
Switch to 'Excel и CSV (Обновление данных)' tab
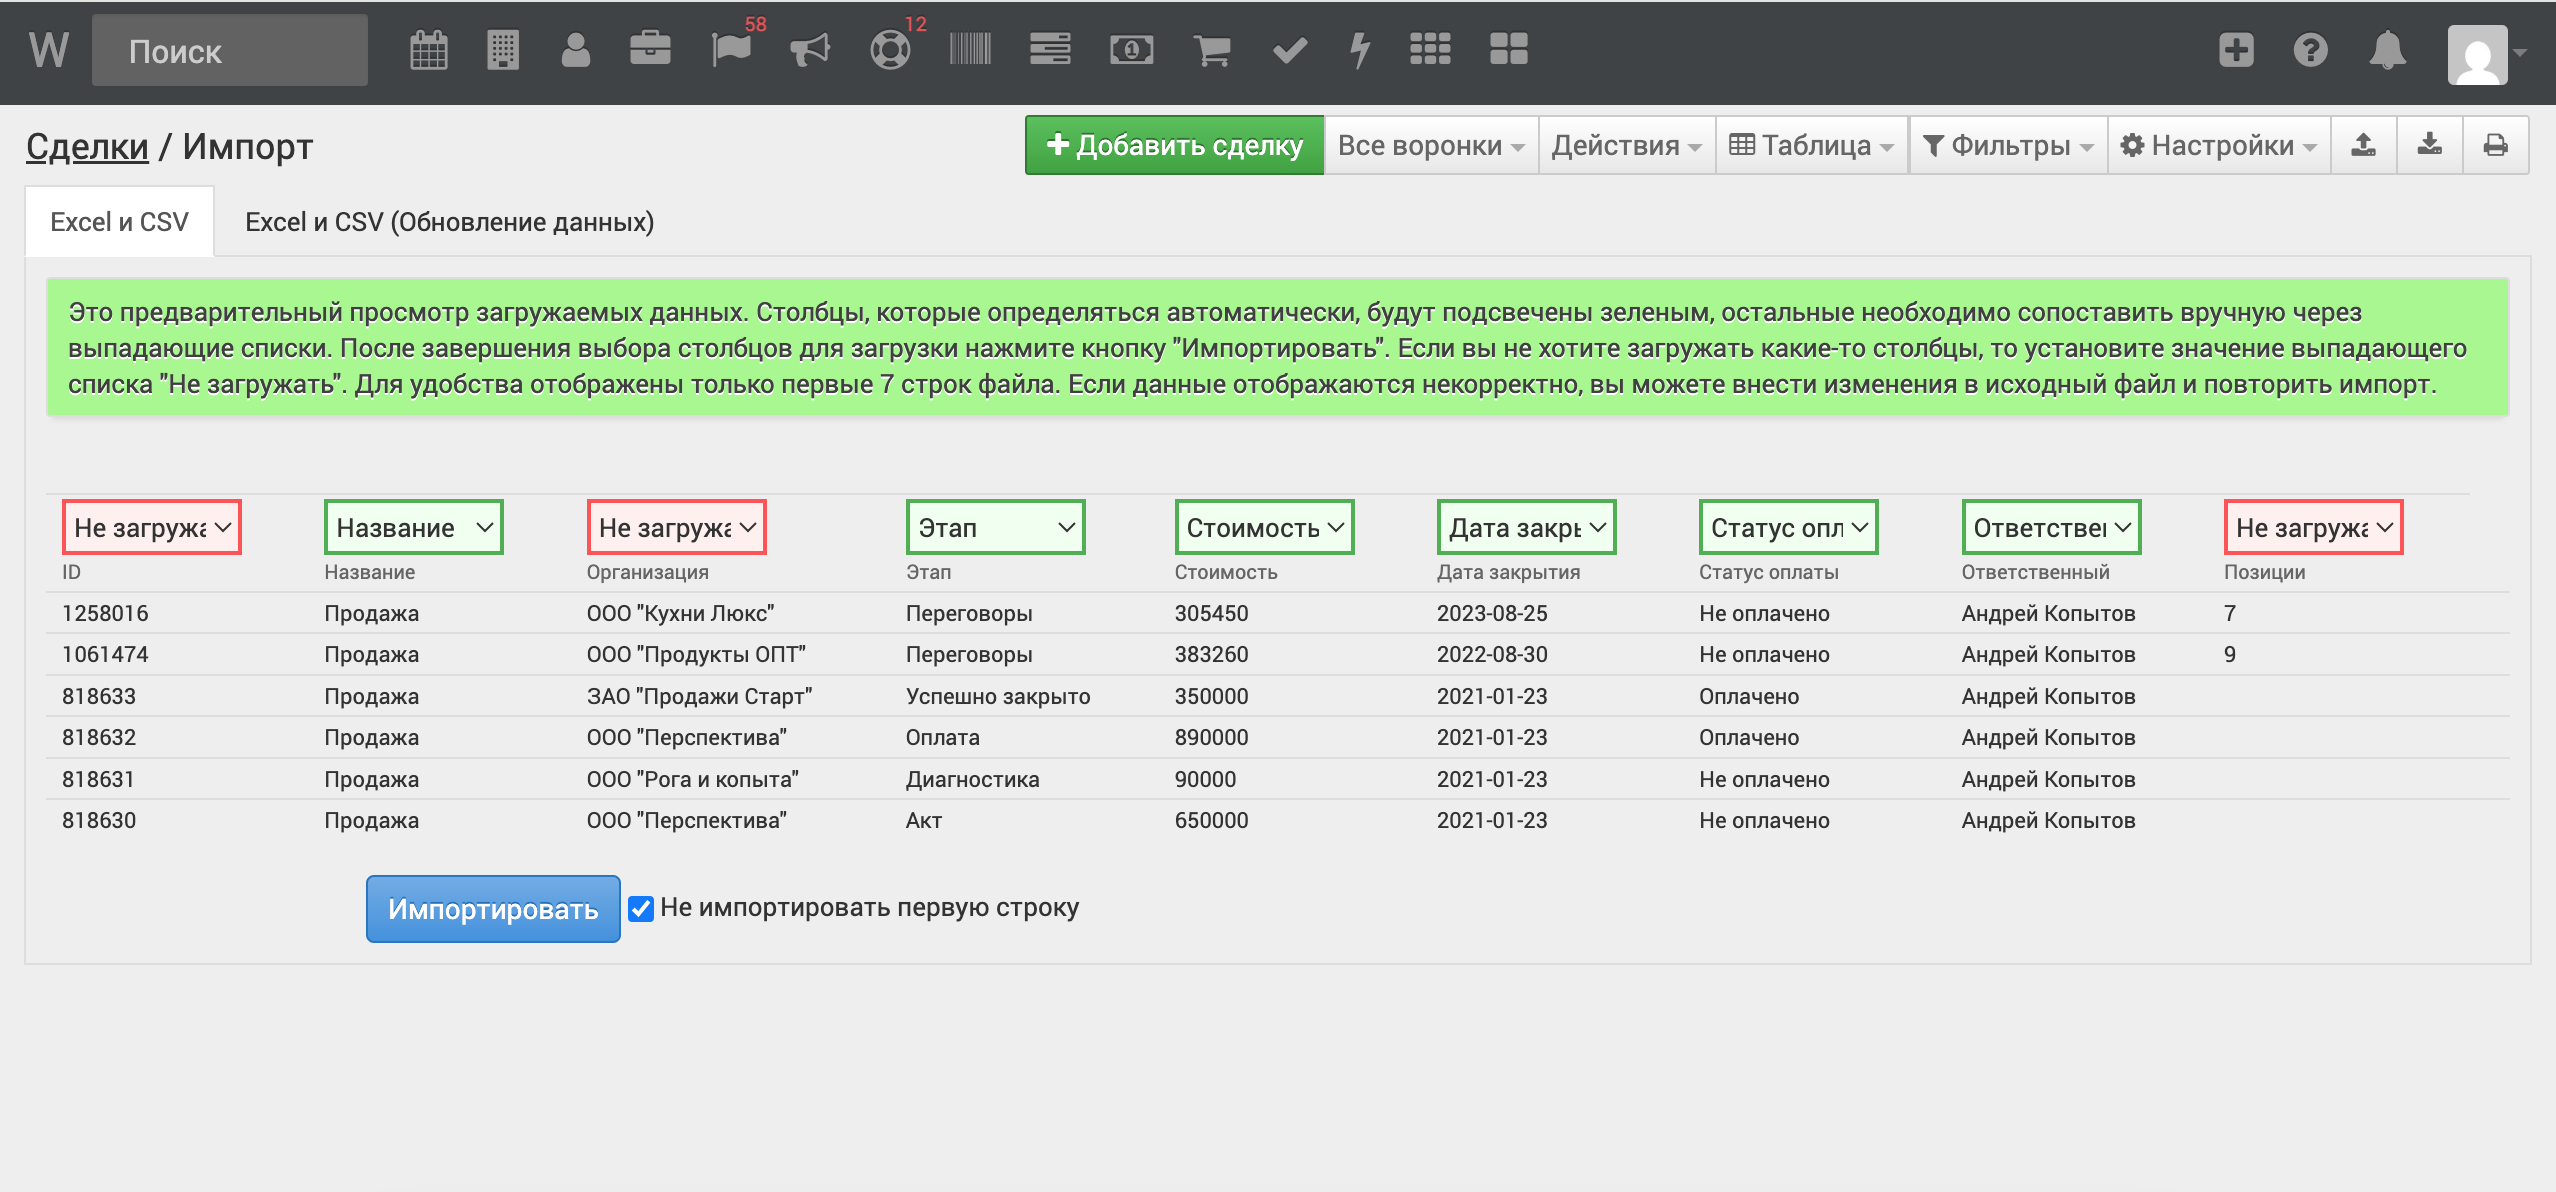450,222
